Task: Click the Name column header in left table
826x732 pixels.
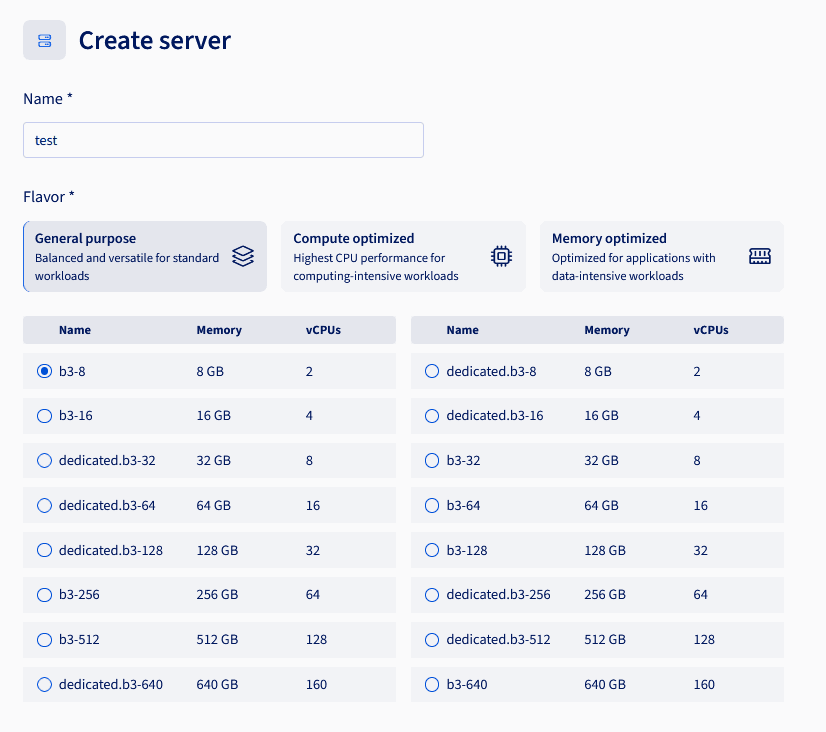Action: pos(75,330)
